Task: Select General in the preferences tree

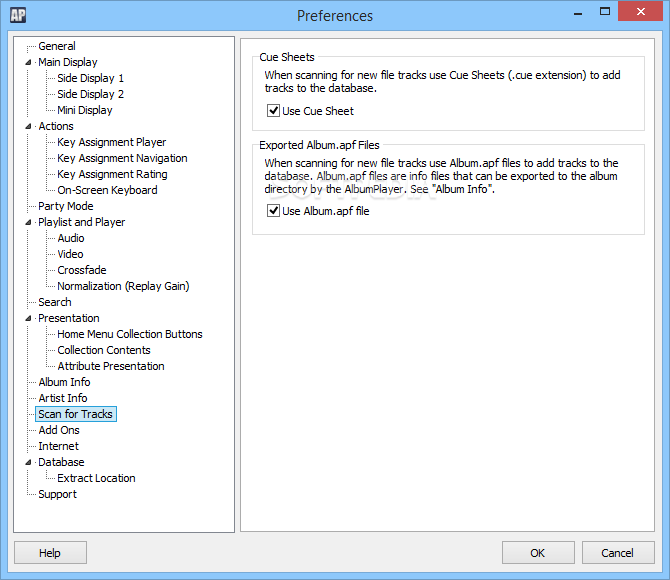Action: [x=57, y=46]
